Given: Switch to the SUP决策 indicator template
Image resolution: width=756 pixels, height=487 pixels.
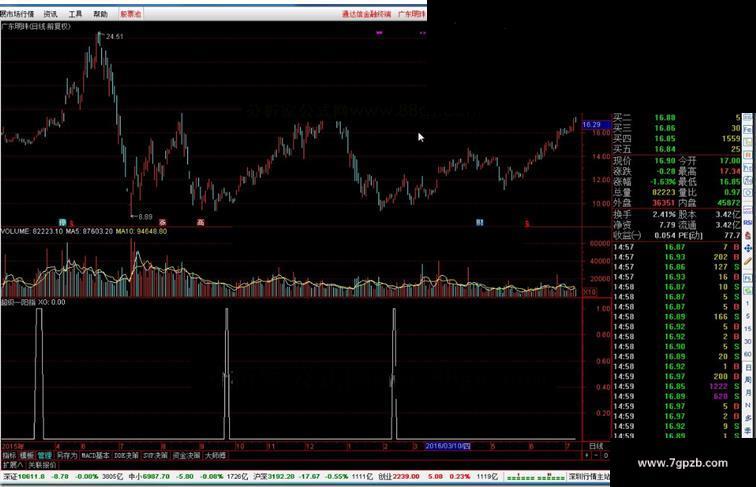Looking at the screenshot, I should point(155,455).
